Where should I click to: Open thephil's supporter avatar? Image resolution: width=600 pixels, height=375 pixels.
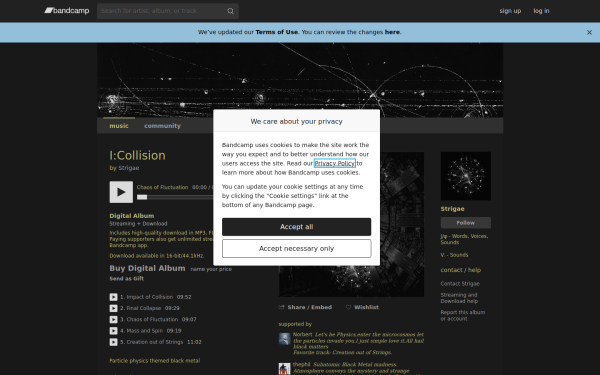tap(284, 369)
